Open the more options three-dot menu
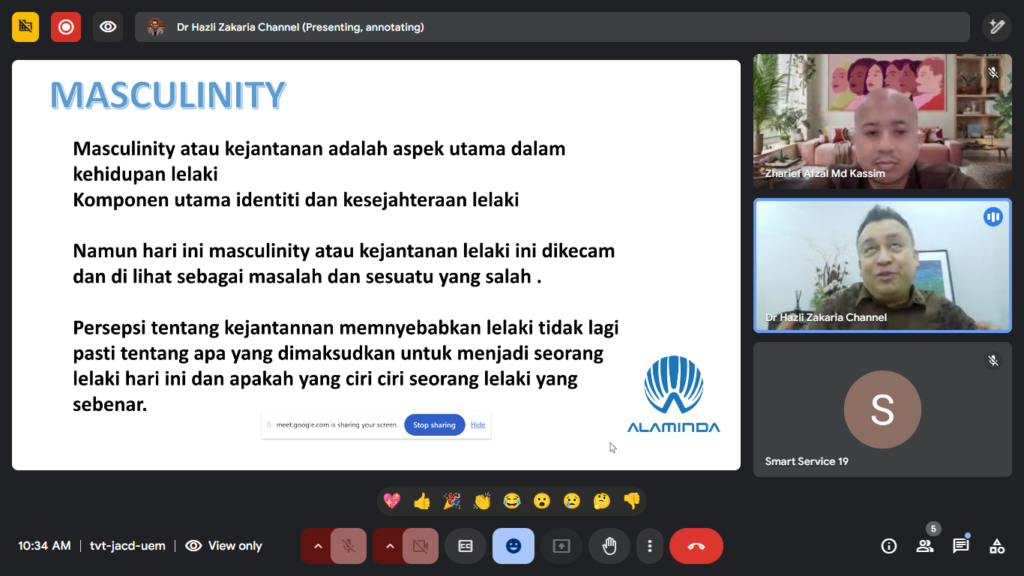1024x576 pixels. (649, 546)
